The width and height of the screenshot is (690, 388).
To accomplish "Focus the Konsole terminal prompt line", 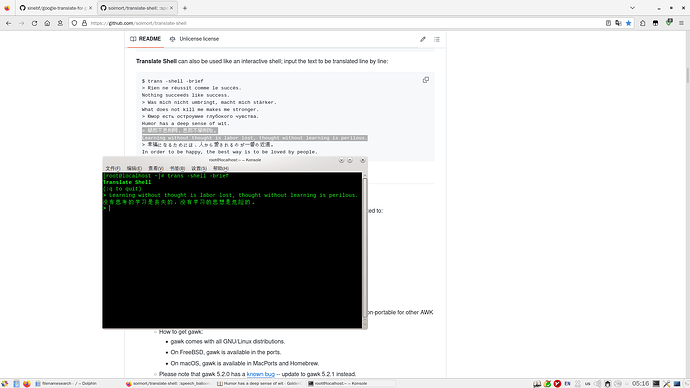I will (232, 208).
